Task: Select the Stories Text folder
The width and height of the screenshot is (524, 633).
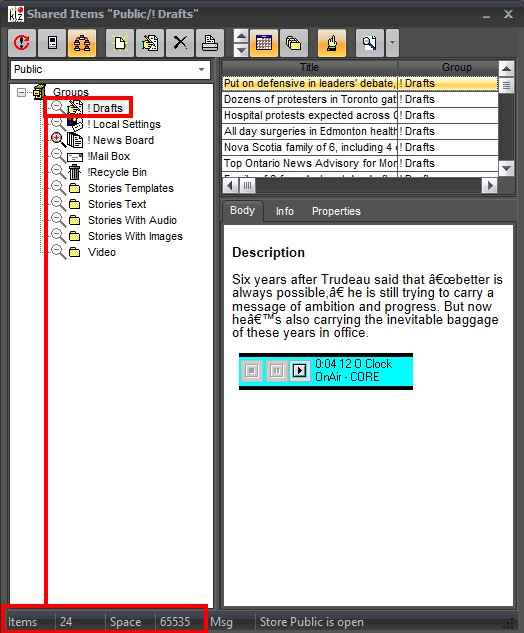Action: [117, 204]
